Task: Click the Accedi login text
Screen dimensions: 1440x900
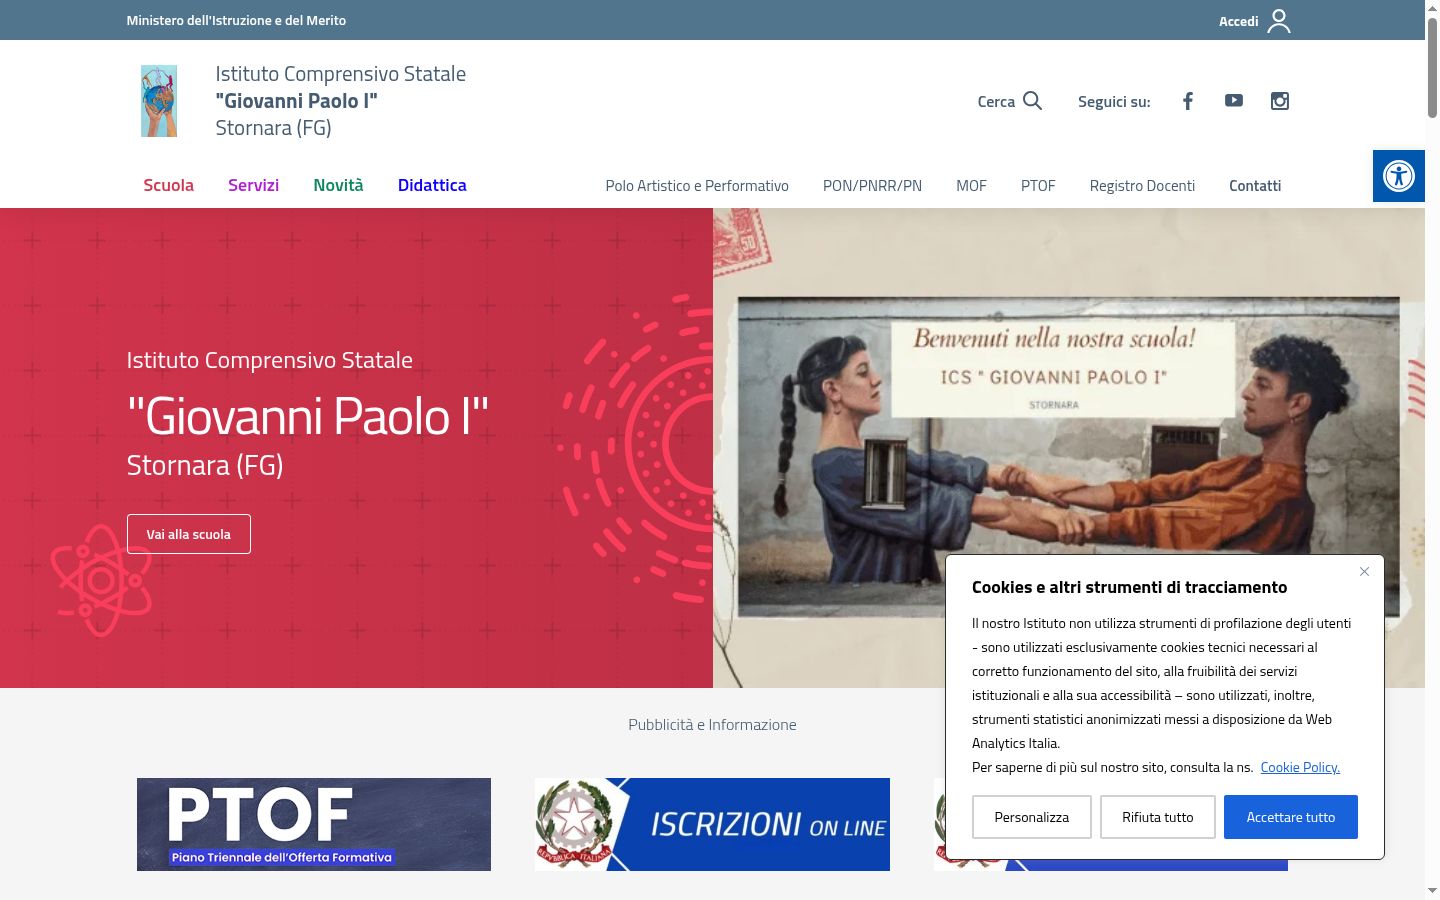Action: tap(1238, 21)
